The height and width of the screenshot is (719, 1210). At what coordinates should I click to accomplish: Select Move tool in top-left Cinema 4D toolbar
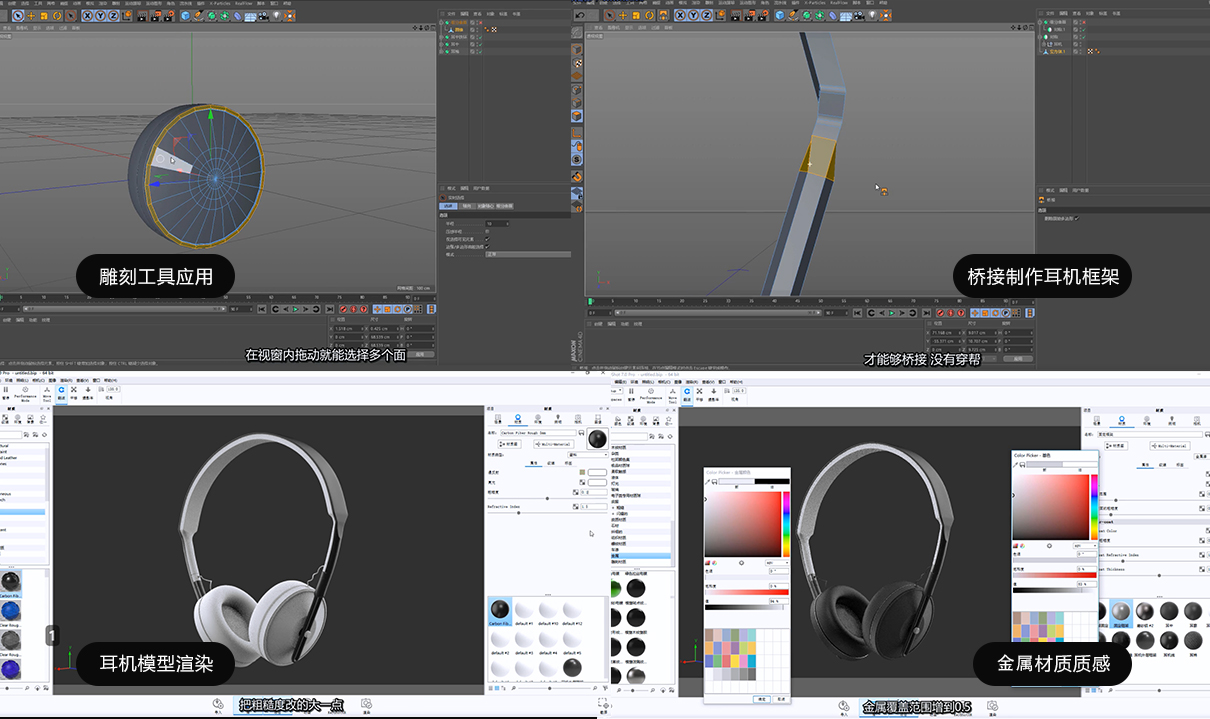click(31, 15)
